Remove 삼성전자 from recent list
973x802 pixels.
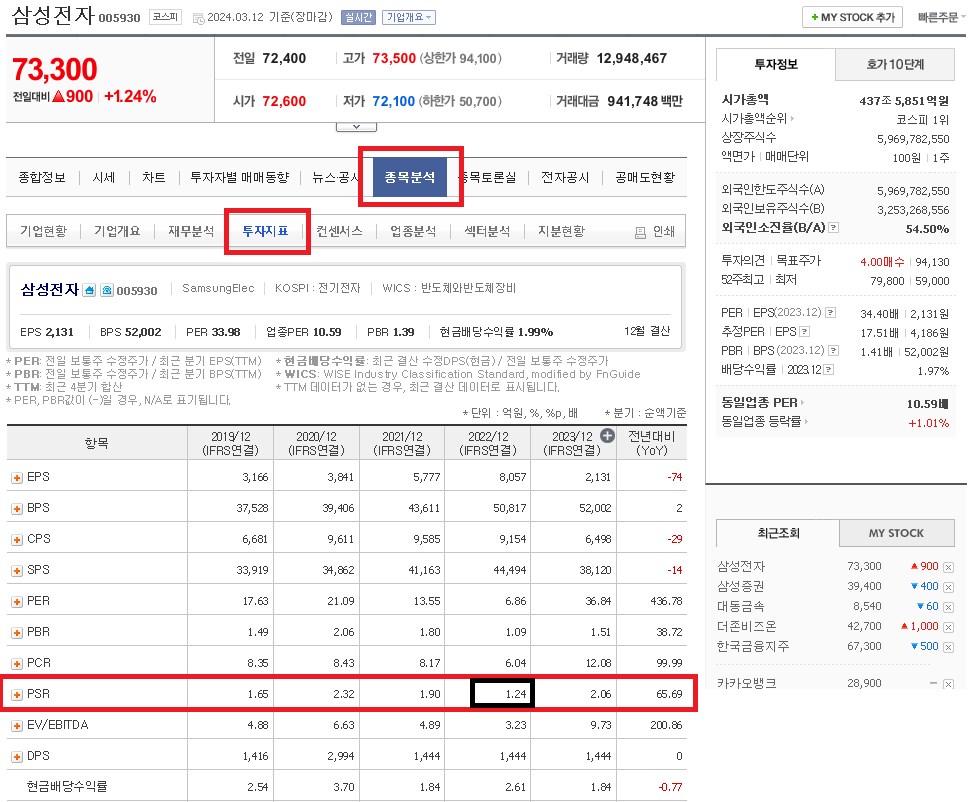coord(948,567)
